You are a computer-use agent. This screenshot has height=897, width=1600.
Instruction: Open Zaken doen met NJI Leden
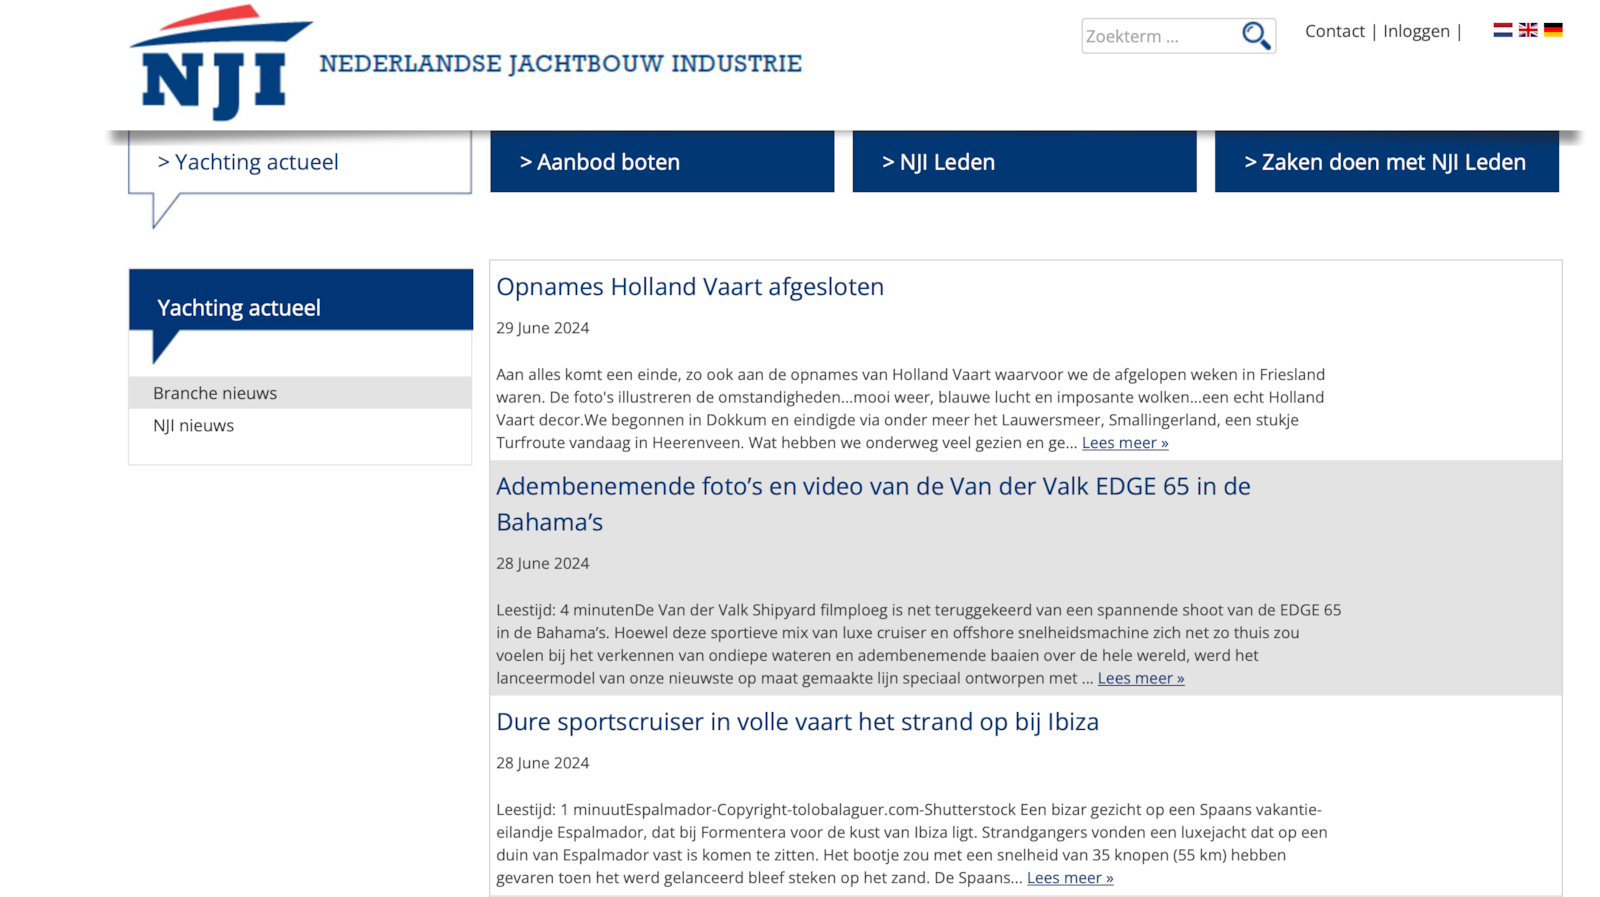(x=1386, y=162)
